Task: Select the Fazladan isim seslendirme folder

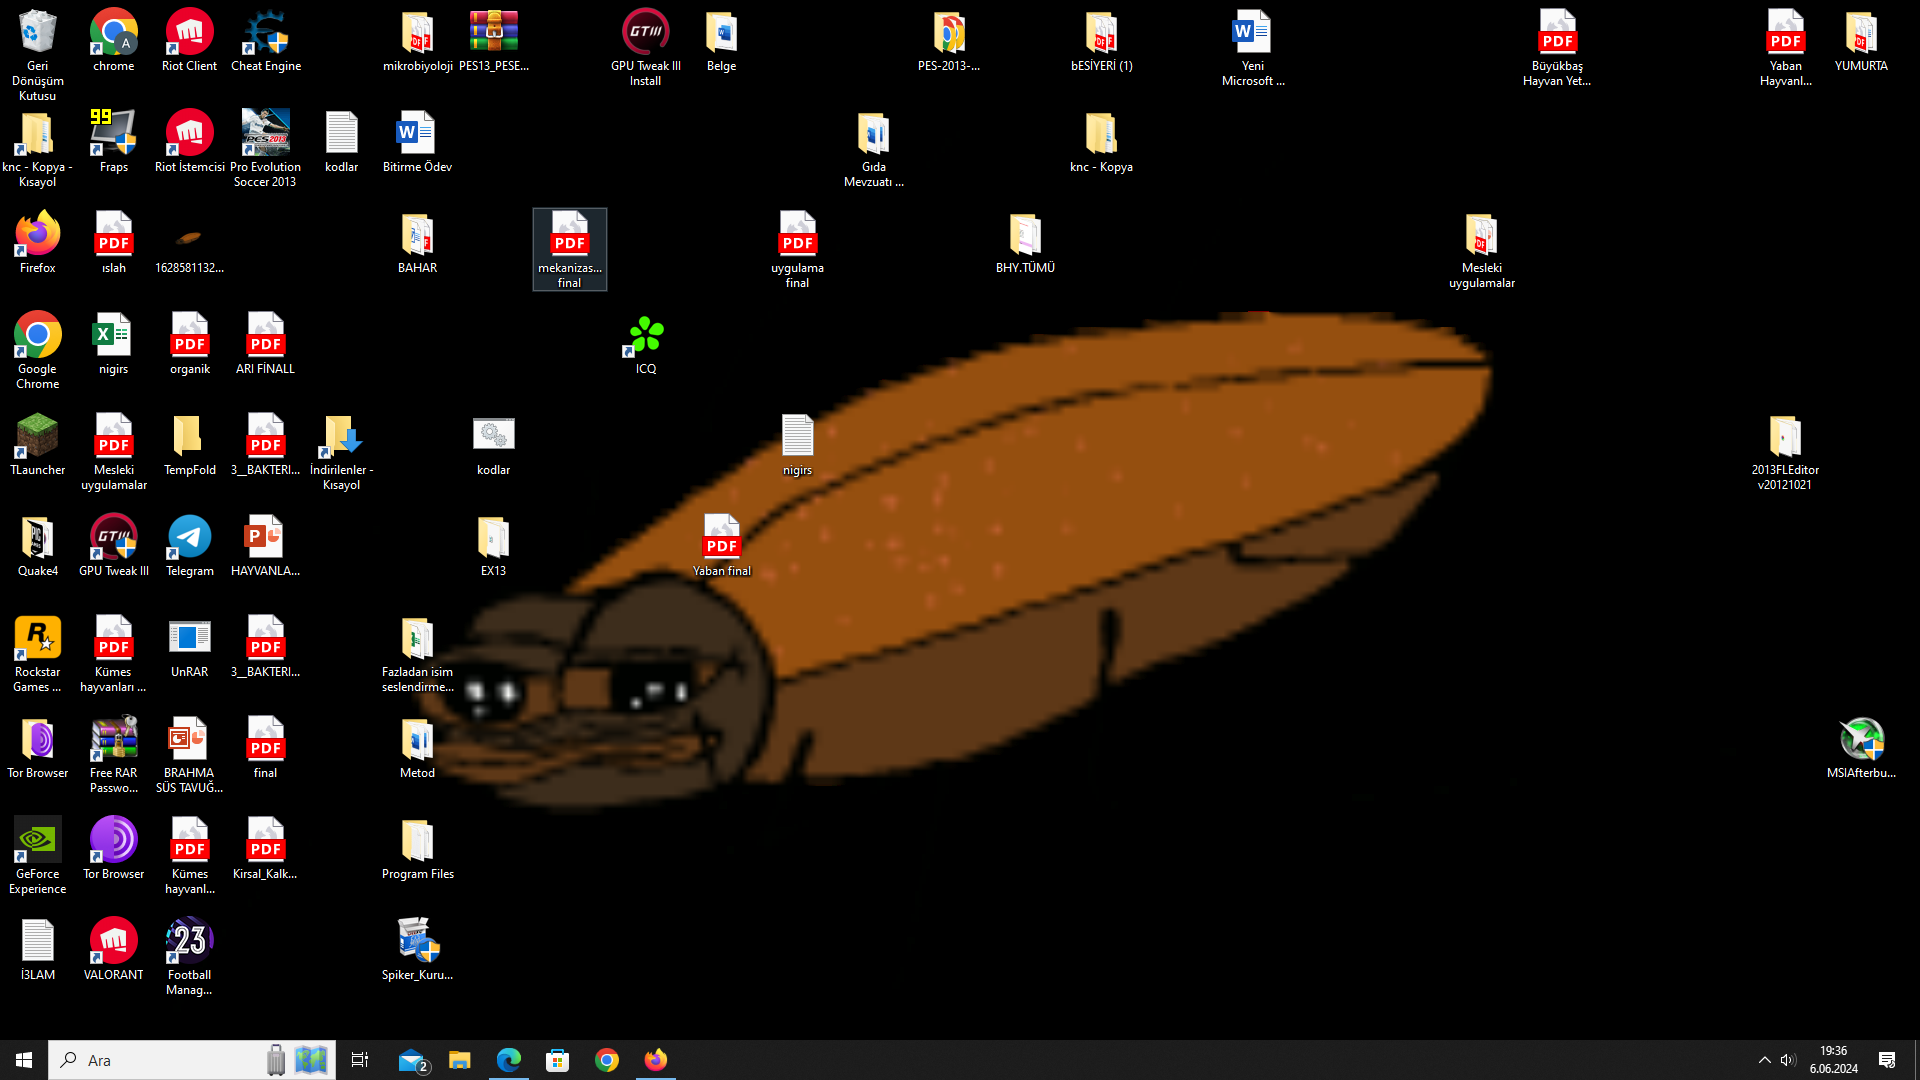Action: tap(417, 653)
